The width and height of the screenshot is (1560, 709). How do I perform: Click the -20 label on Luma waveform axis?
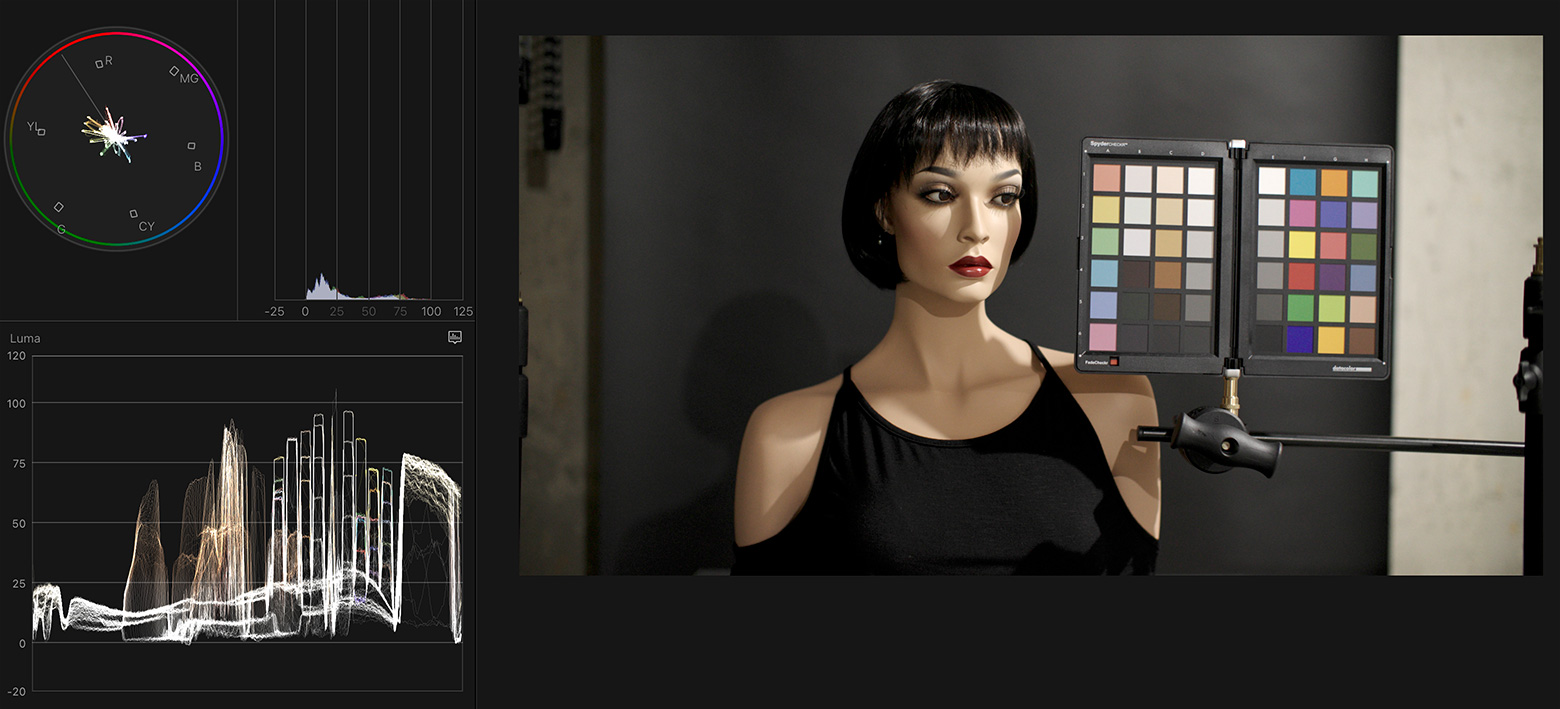coord(17,691)
